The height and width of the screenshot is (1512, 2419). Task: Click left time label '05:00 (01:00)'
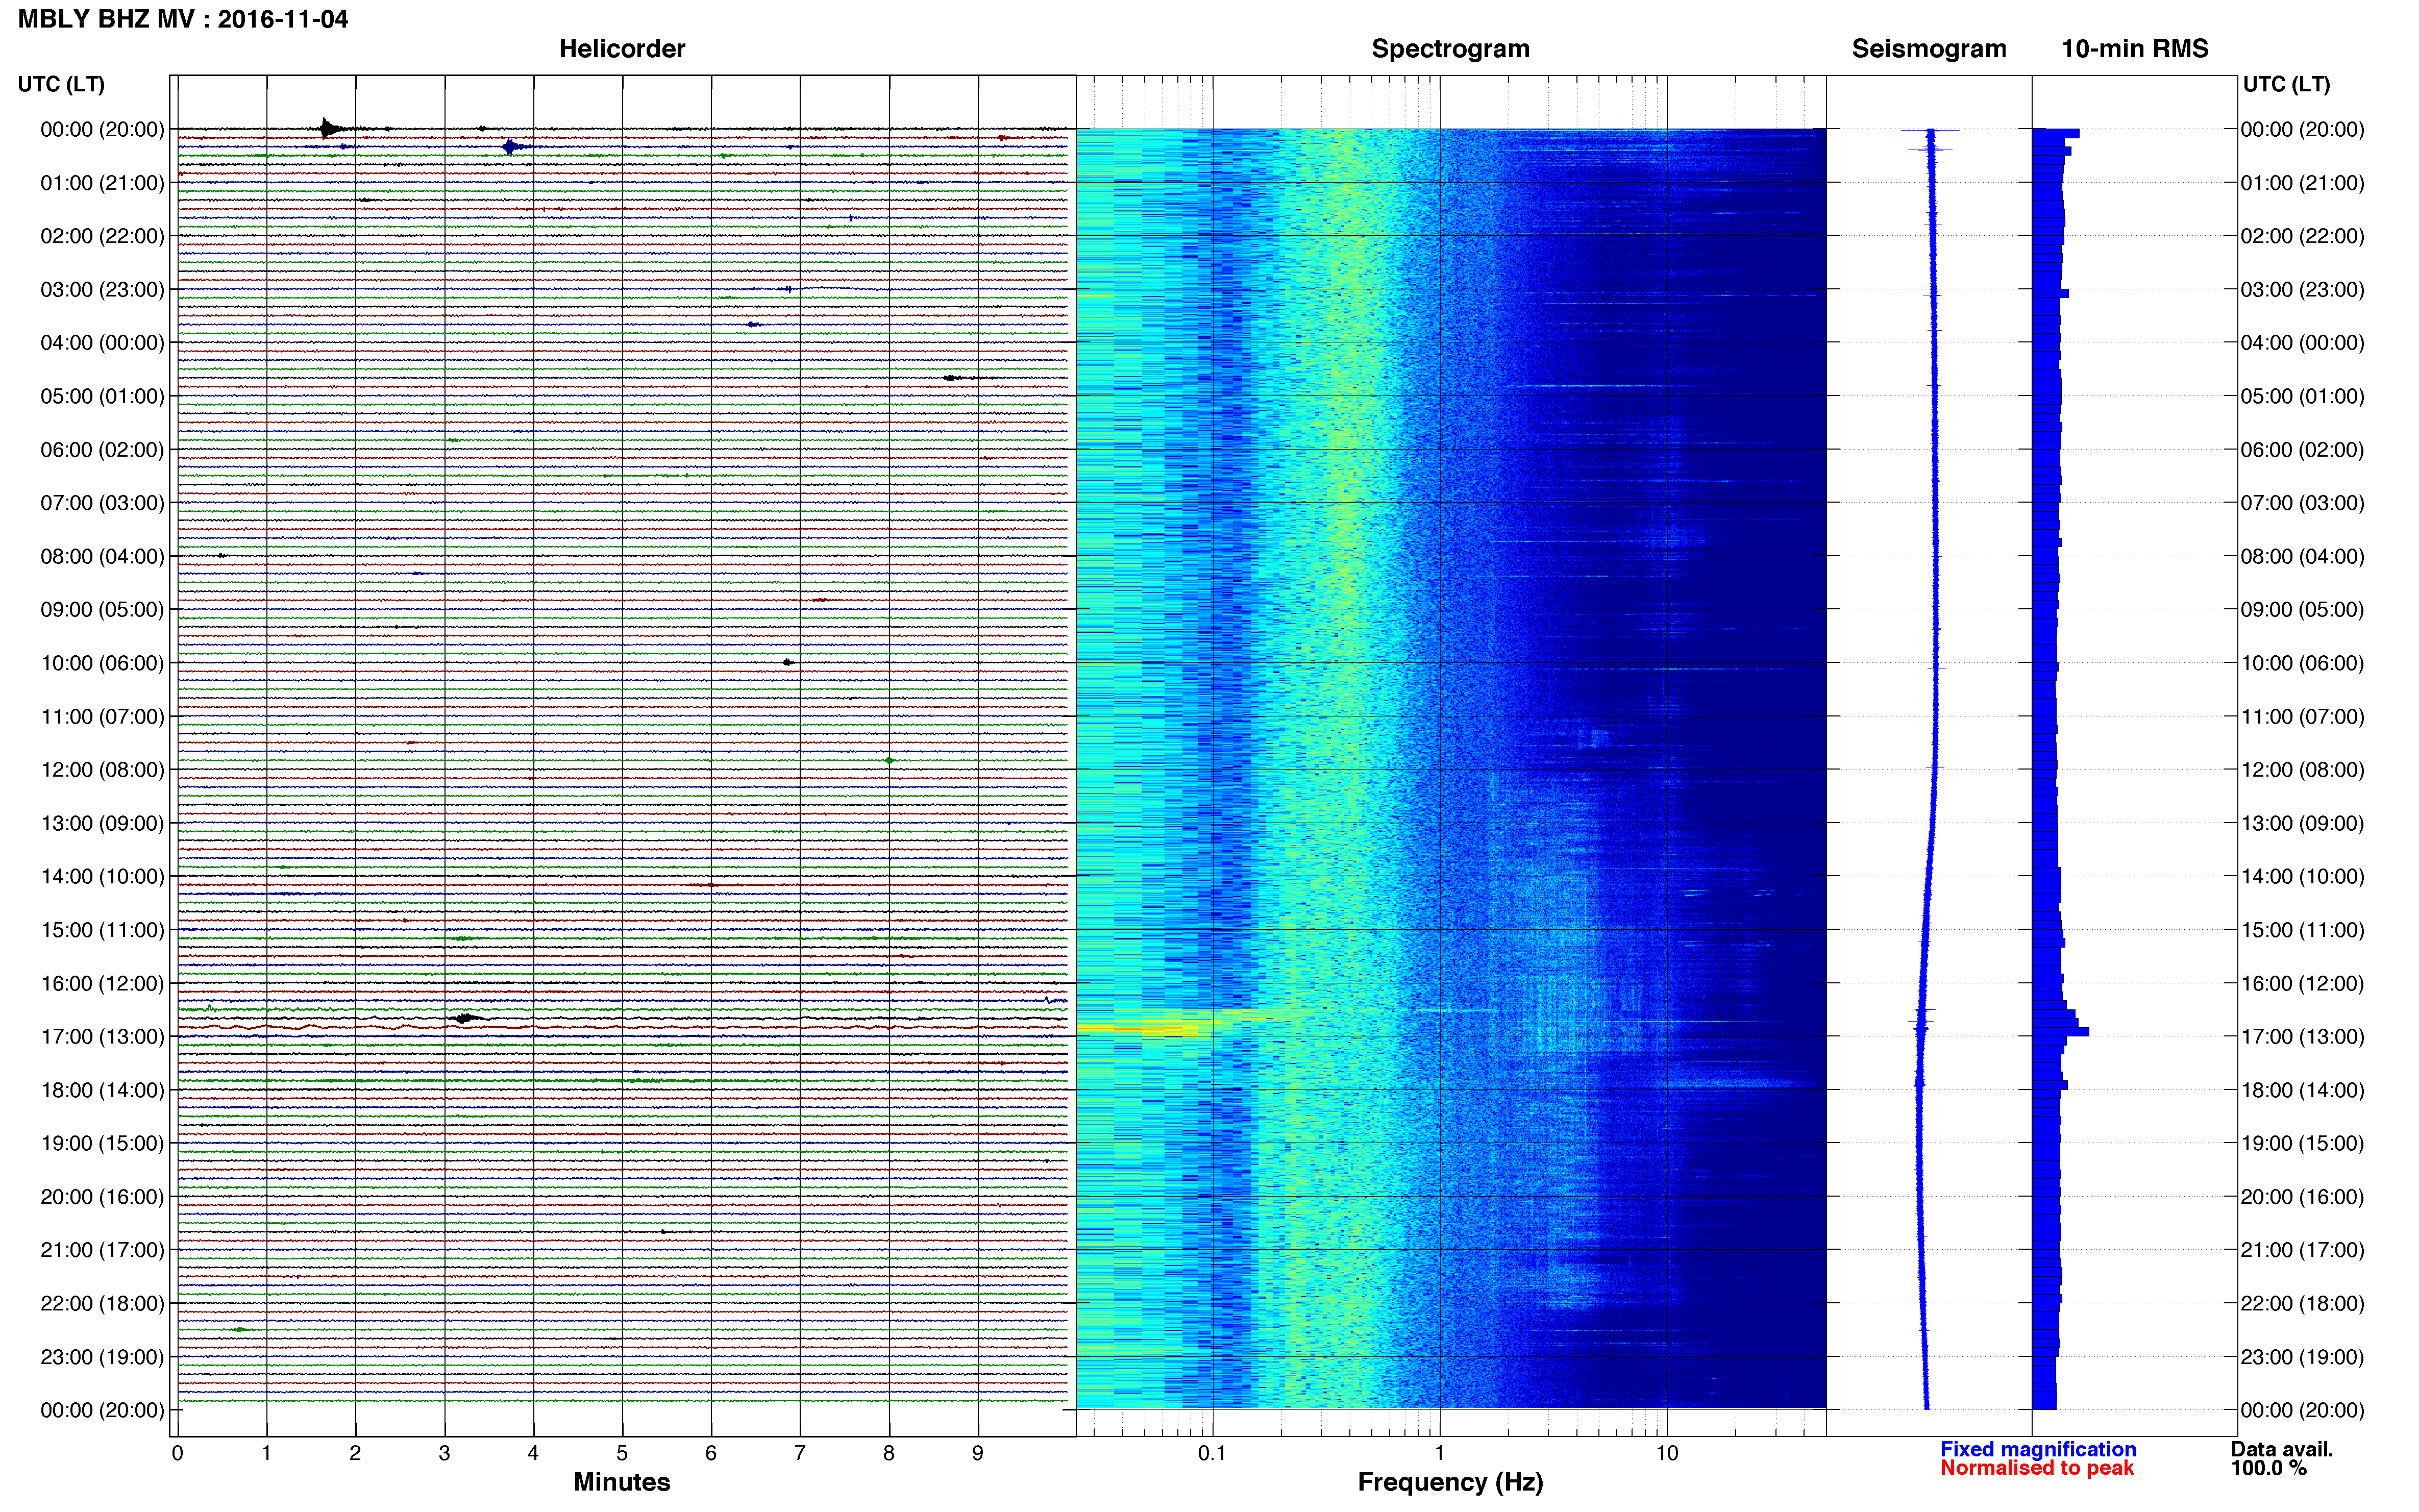coord(102,396)
